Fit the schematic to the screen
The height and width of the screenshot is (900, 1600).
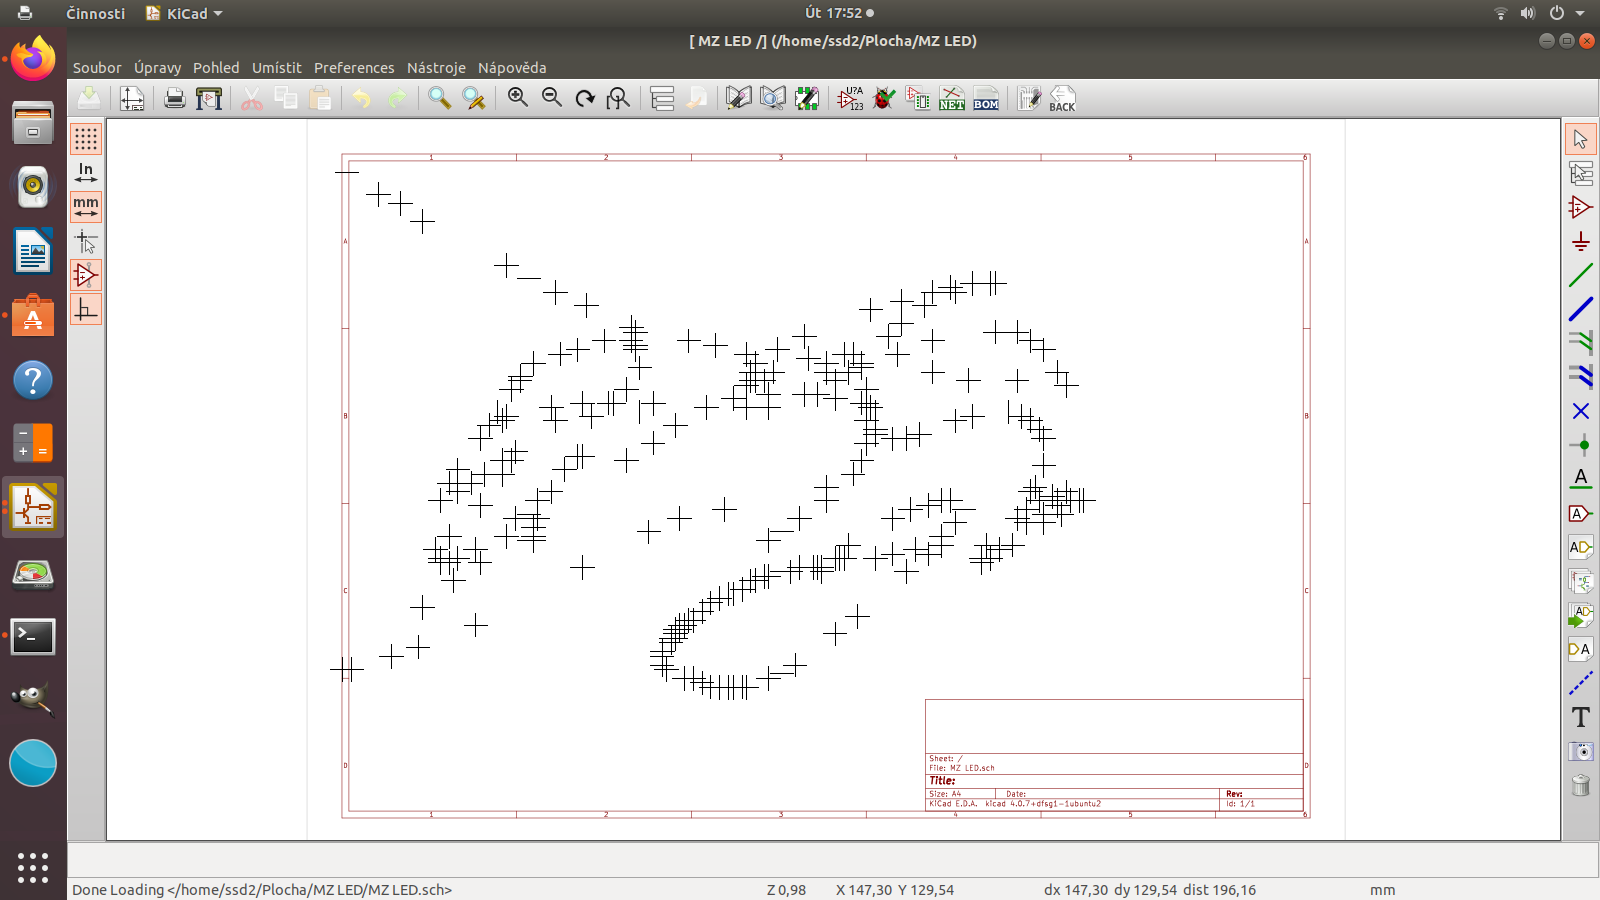tap(619, 98)
